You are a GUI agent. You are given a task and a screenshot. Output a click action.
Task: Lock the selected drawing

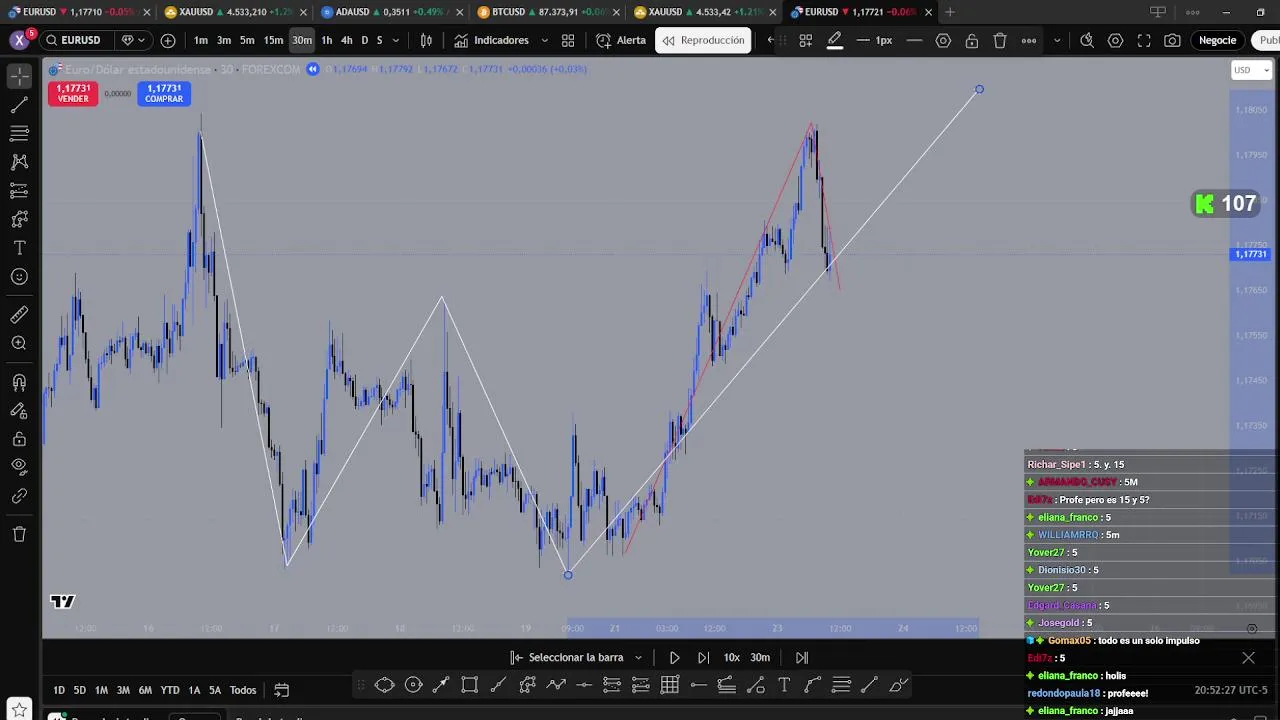[x=972, y=40]
